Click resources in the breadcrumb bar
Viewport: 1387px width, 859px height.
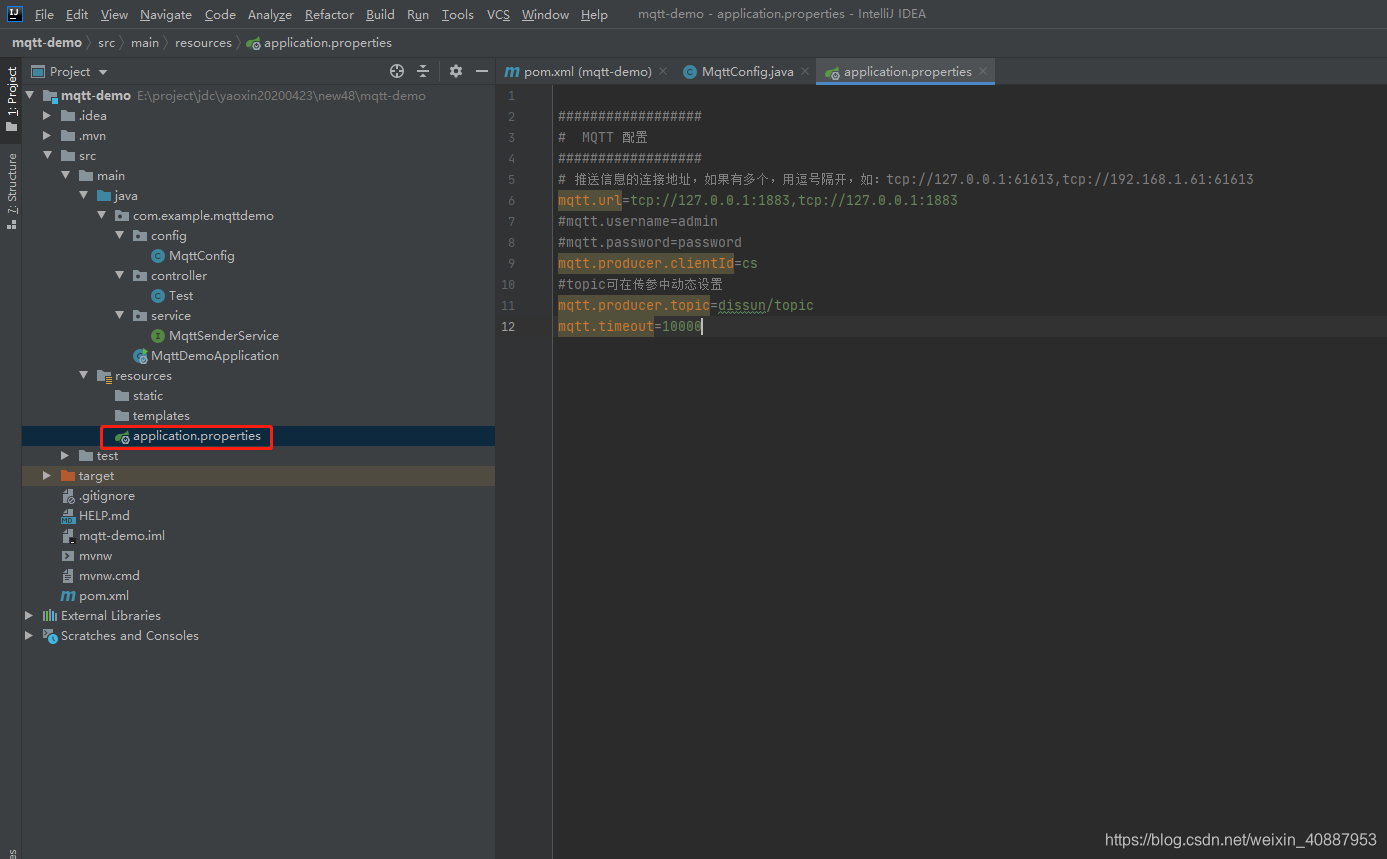203,43
